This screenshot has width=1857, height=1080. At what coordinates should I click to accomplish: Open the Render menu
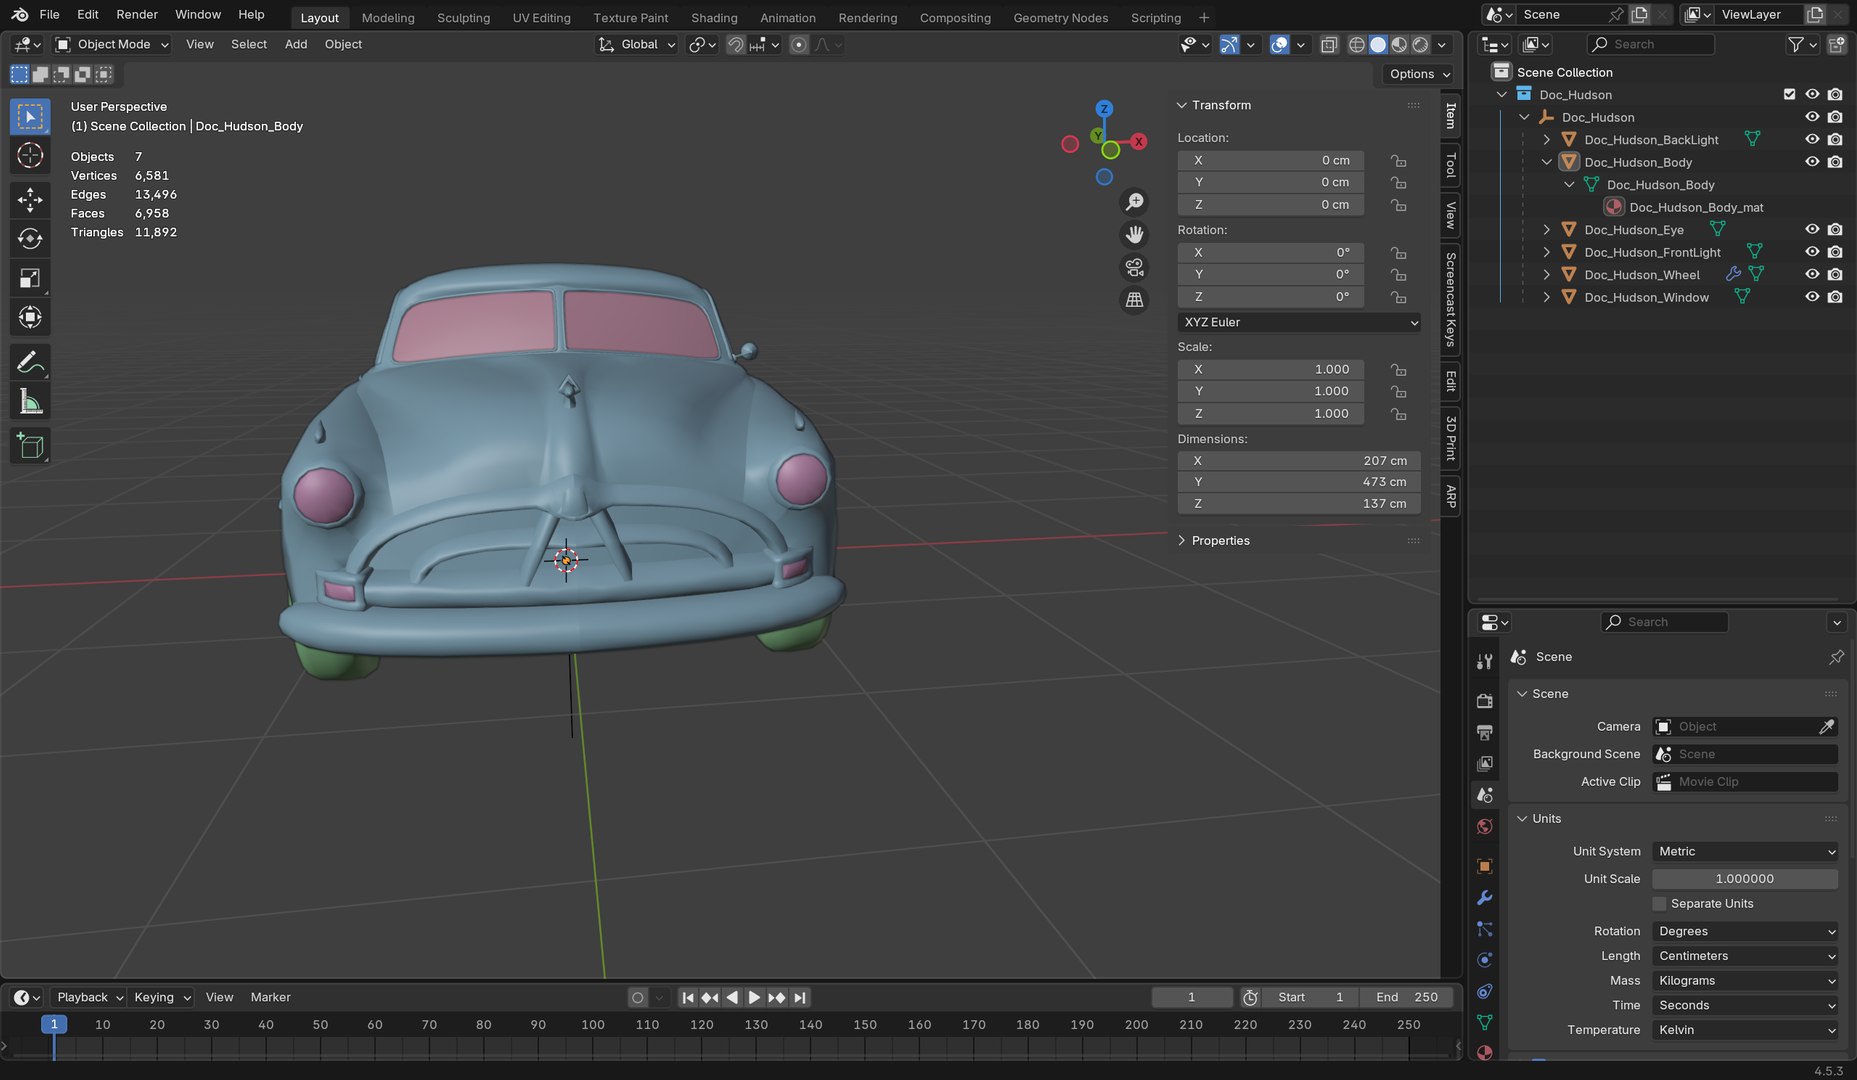pyautogui.click(x=137, y=15)
